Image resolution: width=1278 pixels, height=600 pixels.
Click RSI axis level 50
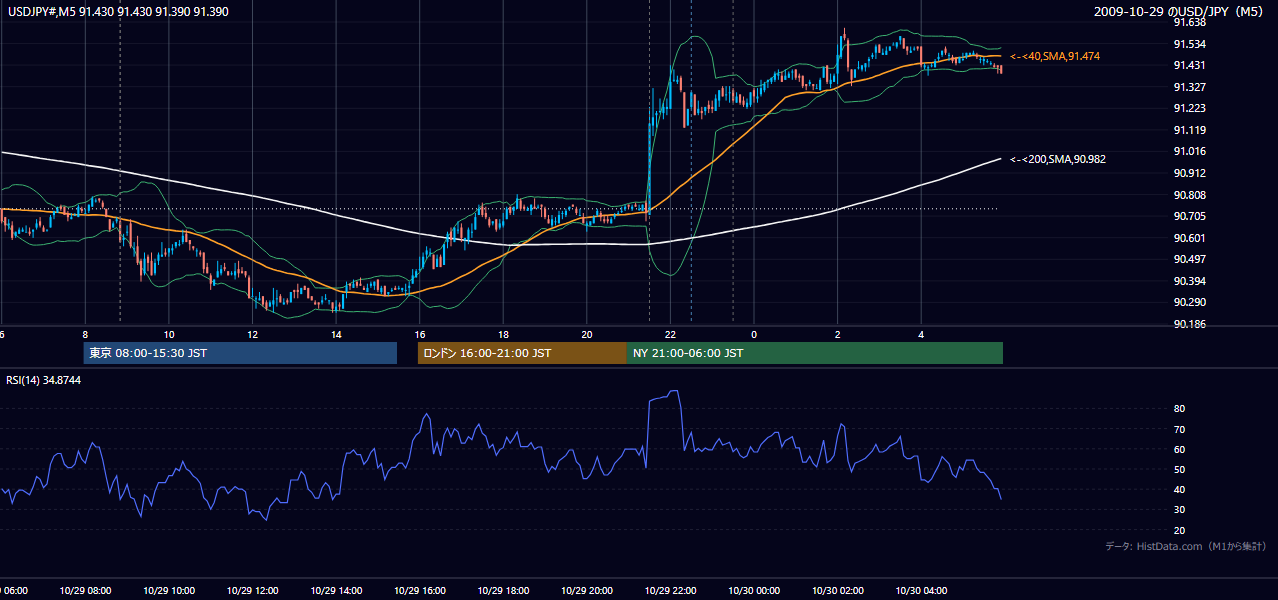coord(1180,469)
